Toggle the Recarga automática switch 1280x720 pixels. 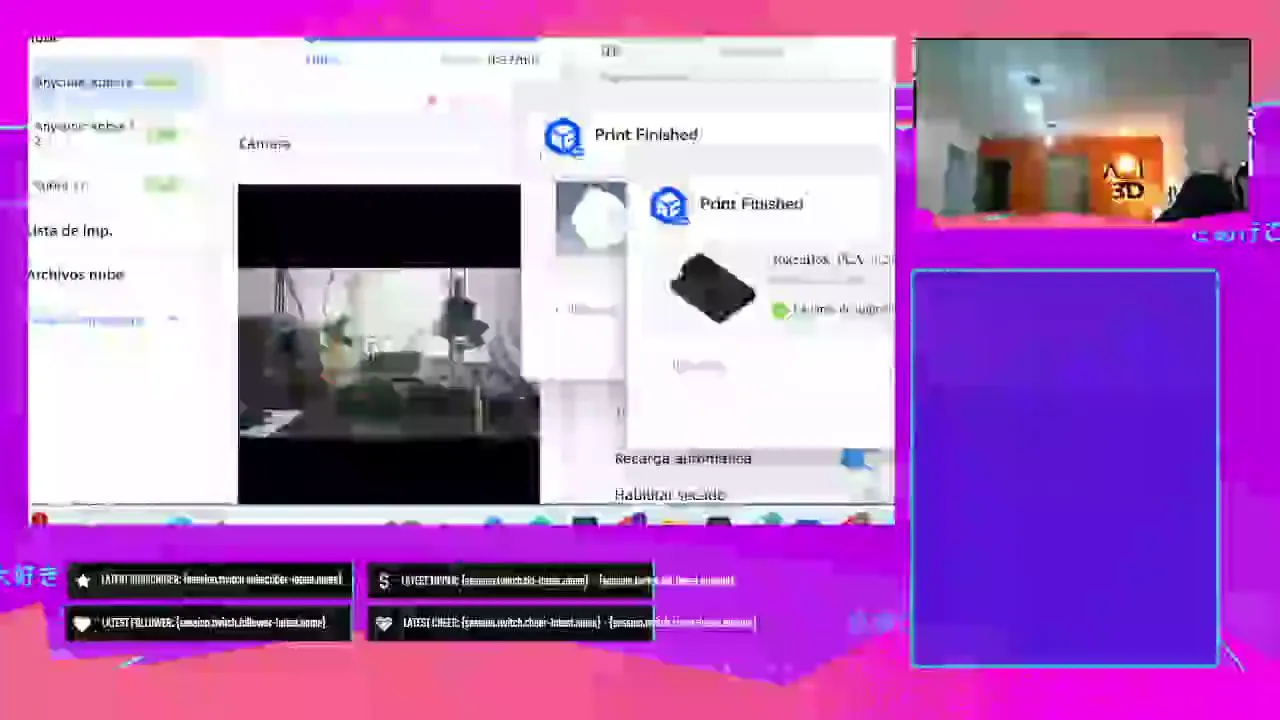[857, 459]
